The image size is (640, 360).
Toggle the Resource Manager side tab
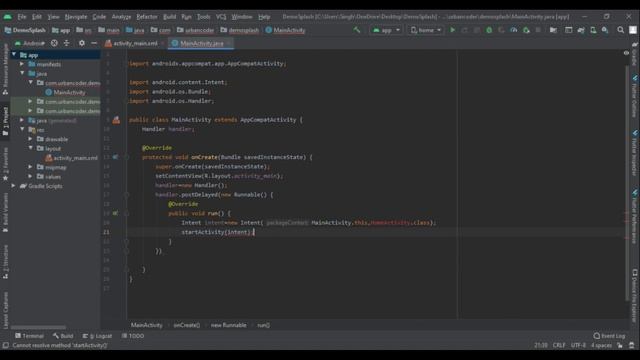point(5,69)
